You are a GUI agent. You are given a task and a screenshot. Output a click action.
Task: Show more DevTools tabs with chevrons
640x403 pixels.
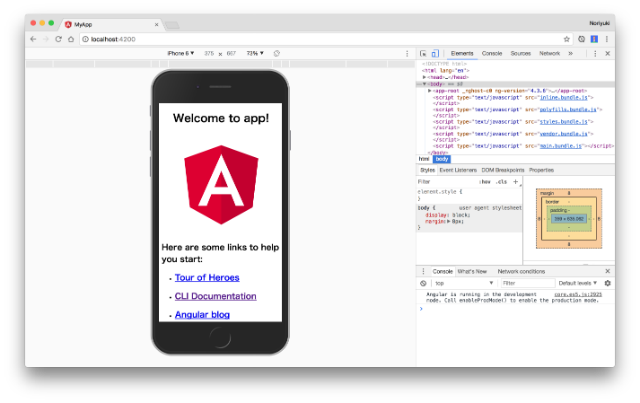coord(571,53)
